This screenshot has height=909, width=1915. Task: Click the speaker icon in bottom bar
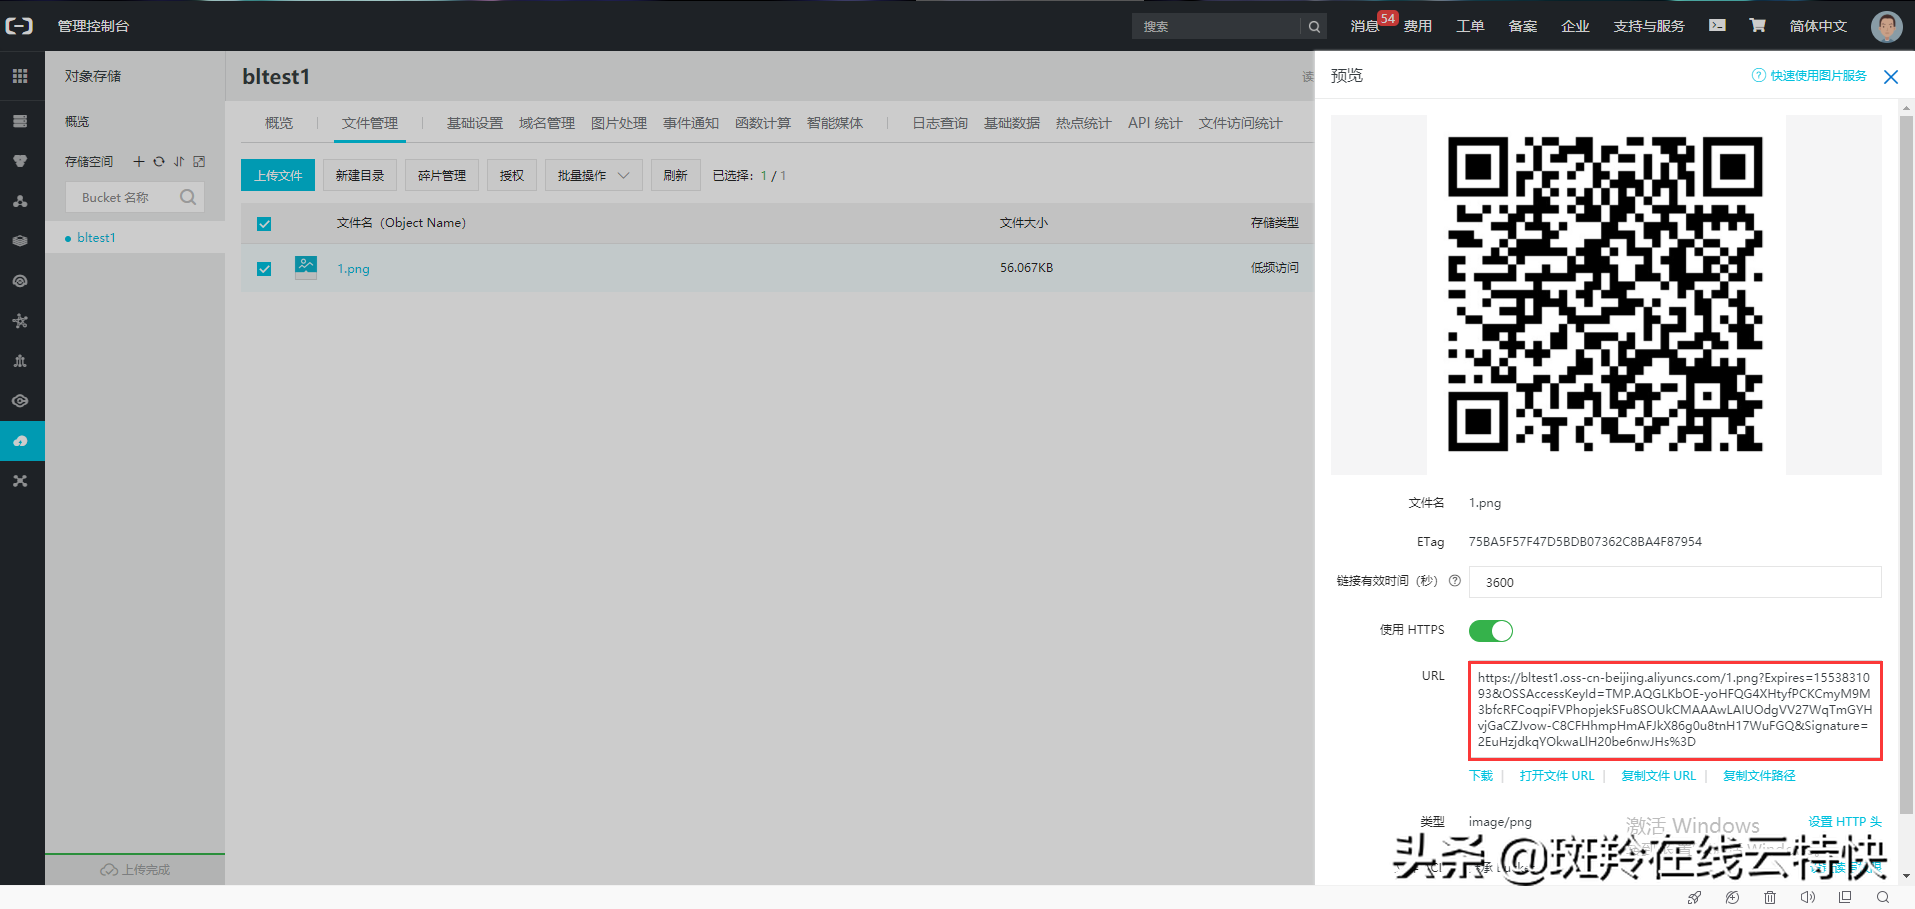pos(1808,897)
